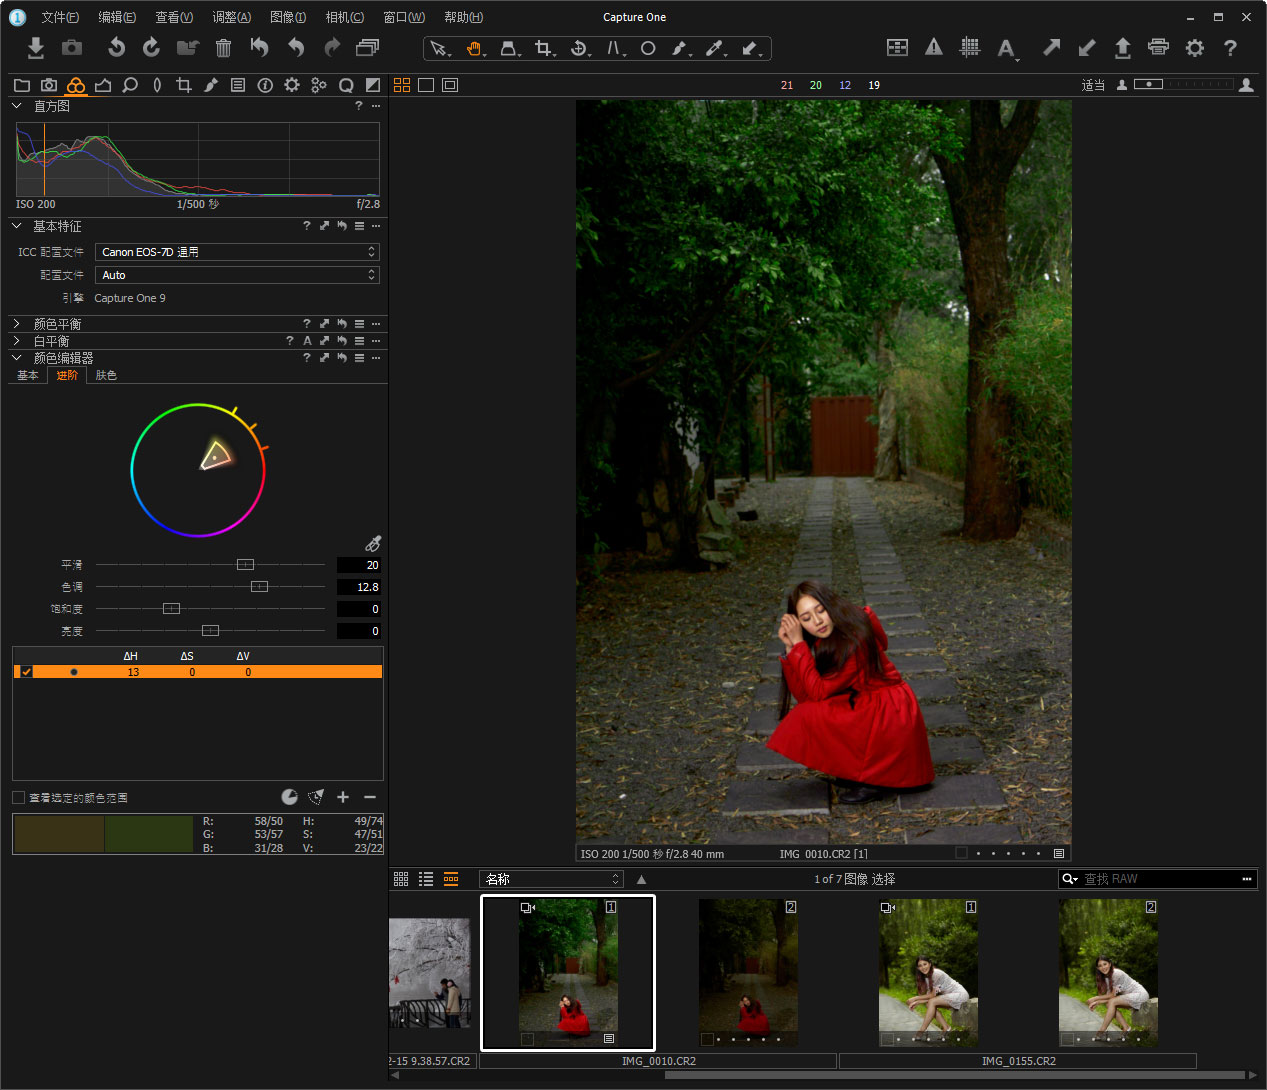Screen dimensions: 1267x1090
Task: Open the 名称 sort dropdown
Action: pyautogui.click(x=551, y=879)
